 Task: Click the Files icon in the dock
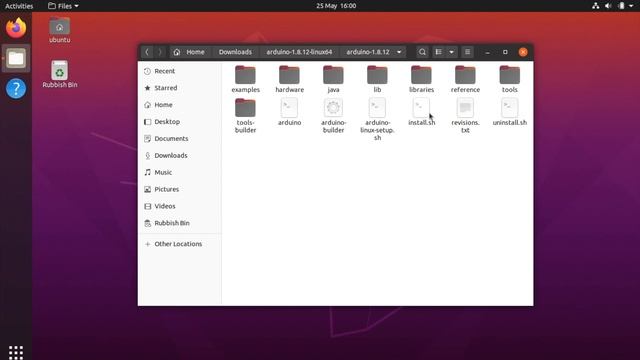[x=16, y=58]
